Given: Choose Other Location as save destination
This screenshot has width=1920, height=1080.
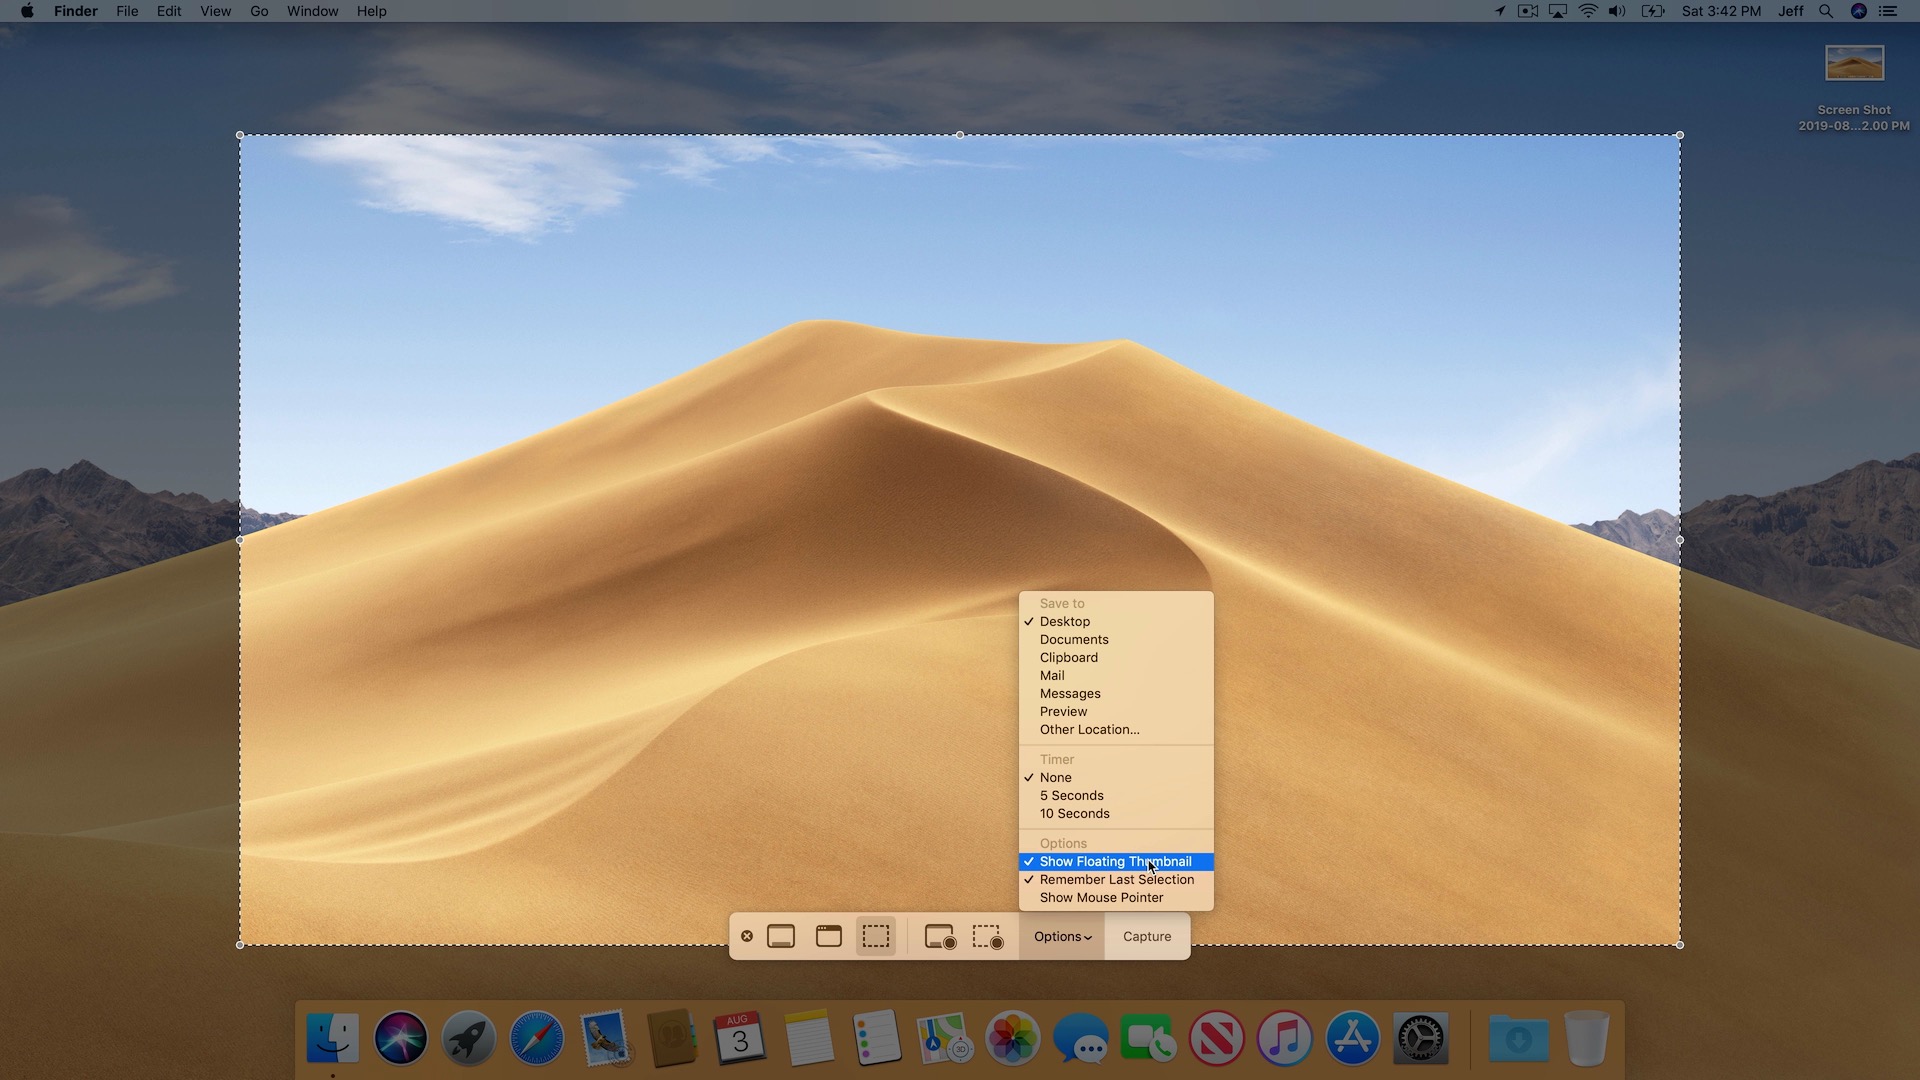Looking at the screenshot, I should 1089,729.
